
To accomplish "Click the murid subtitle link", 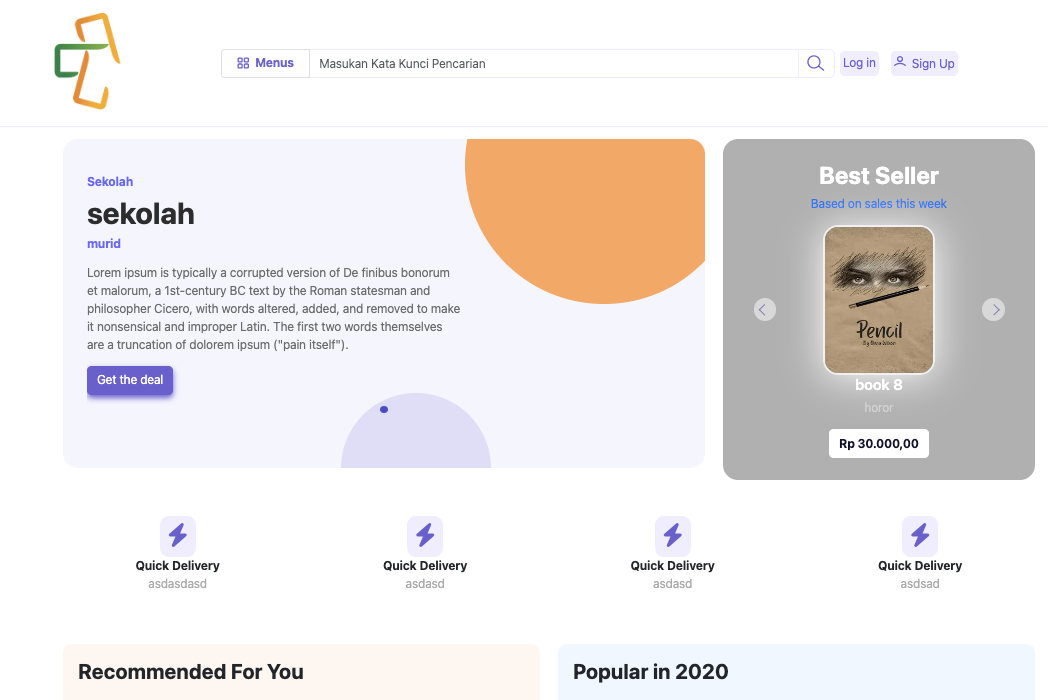I will [x=104, y=243].
